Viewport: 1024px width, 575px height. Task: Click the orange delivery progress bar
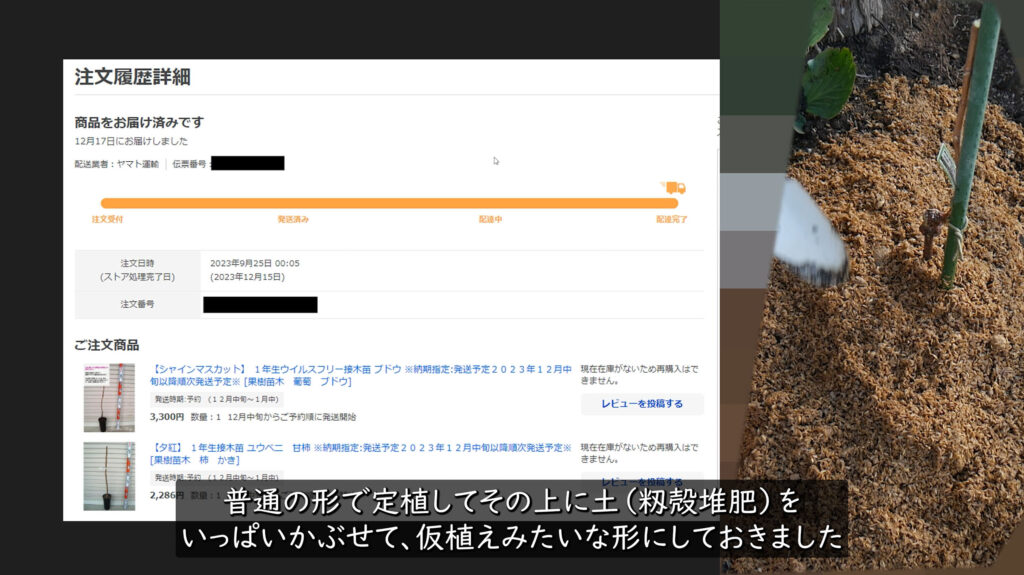(x=390, y=203)
